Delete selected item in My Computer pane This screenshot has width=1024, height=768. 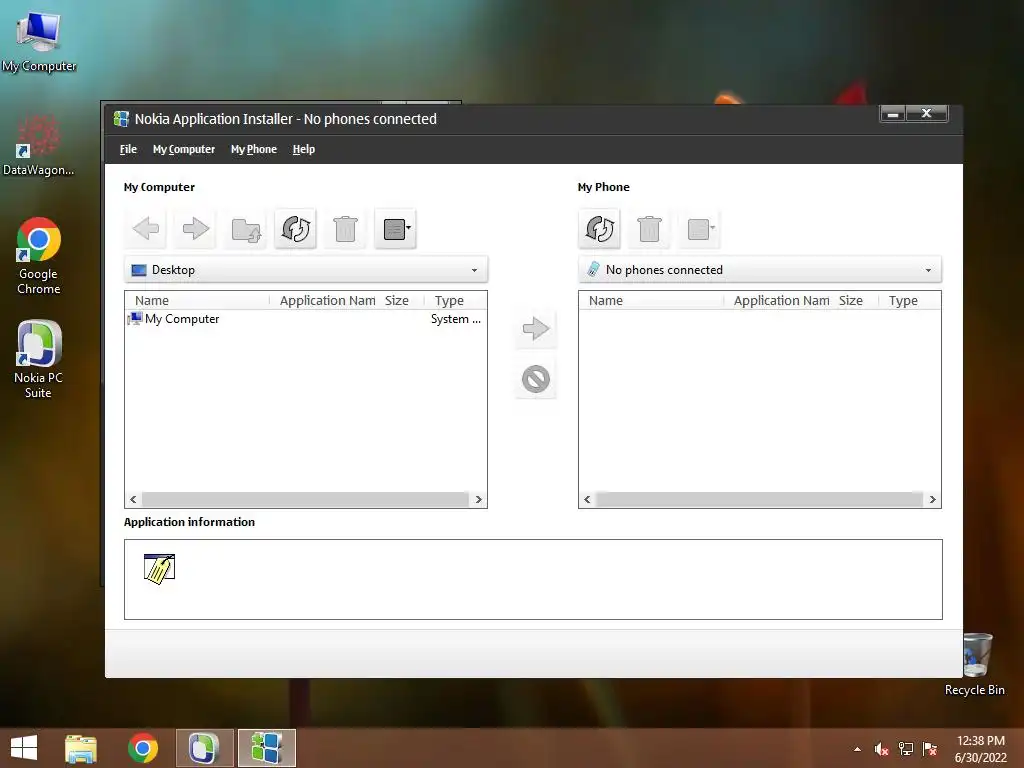(345, 229)
